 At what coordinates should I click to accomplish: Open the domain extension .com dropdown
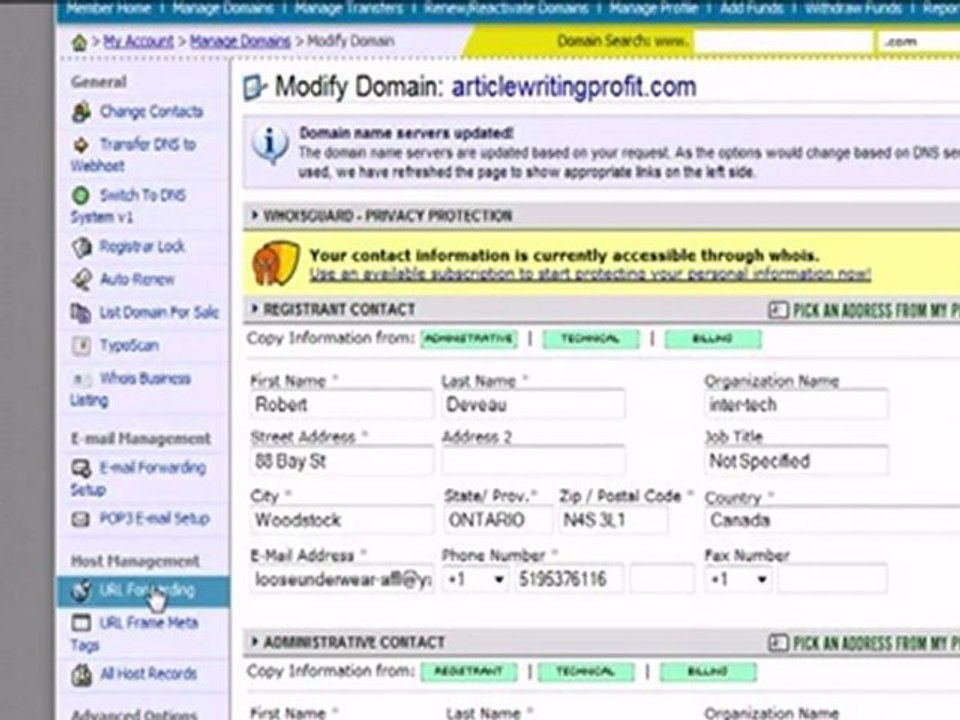pos(918,42)
